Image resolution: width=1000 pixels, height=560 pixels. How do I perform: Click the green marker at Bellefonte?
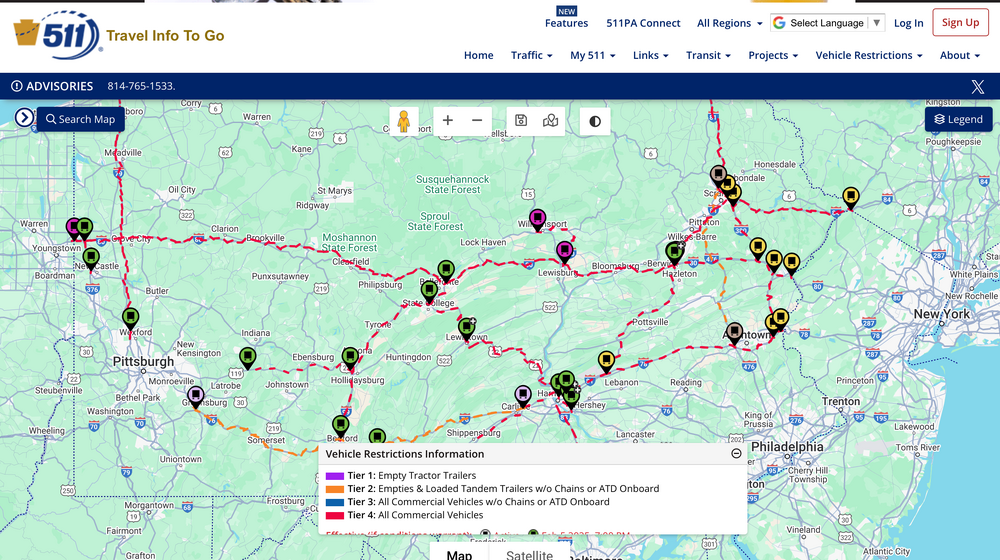[x=446, y=270]
